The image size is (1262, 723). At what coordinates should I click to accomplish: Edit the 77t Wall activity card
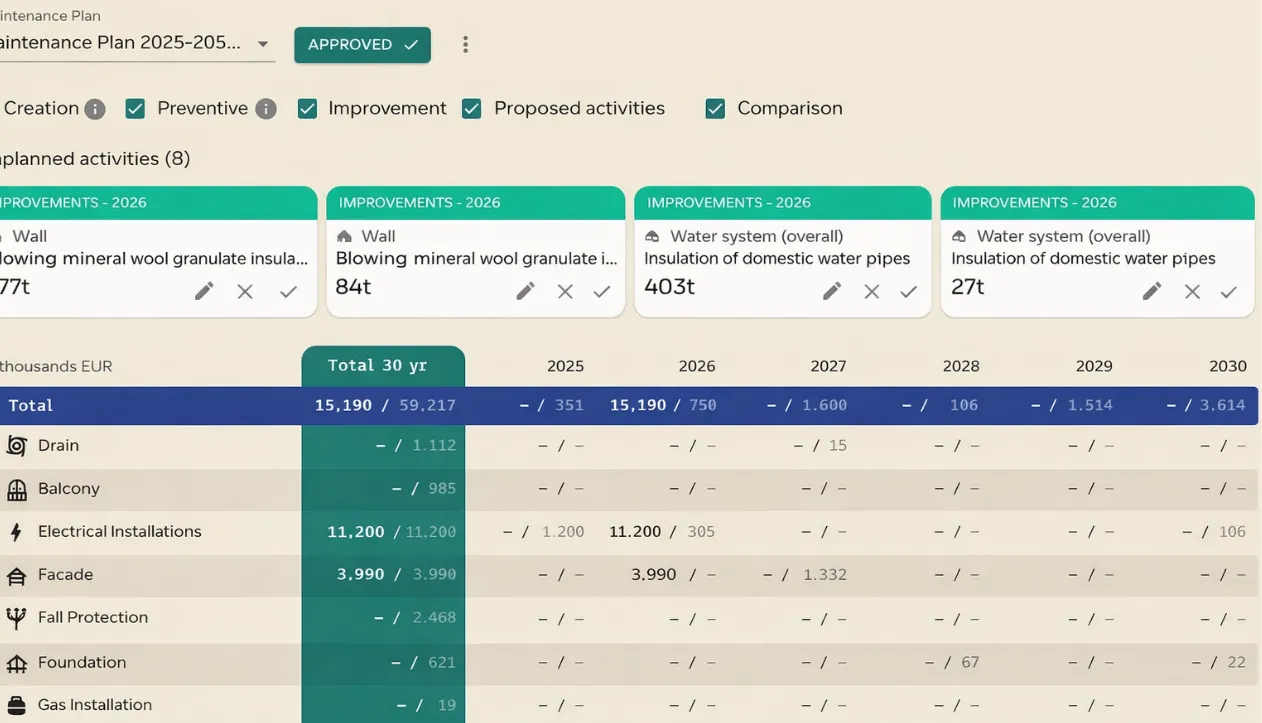pos(204,291)
